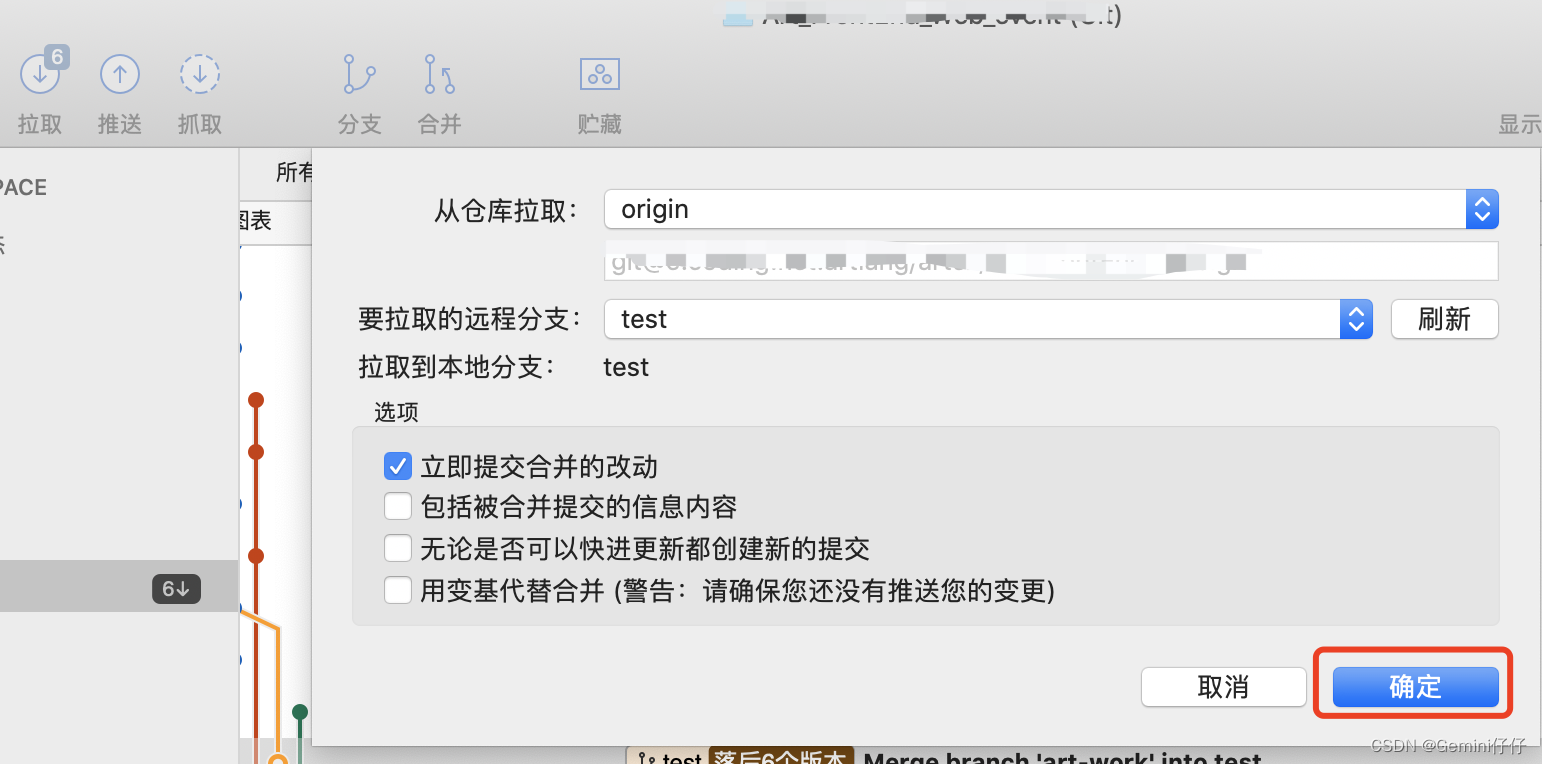This screenshot has width=1542, height=764.
Task: Select the sidebar branch row showing 6↓
Action: (x=119, y=587)
